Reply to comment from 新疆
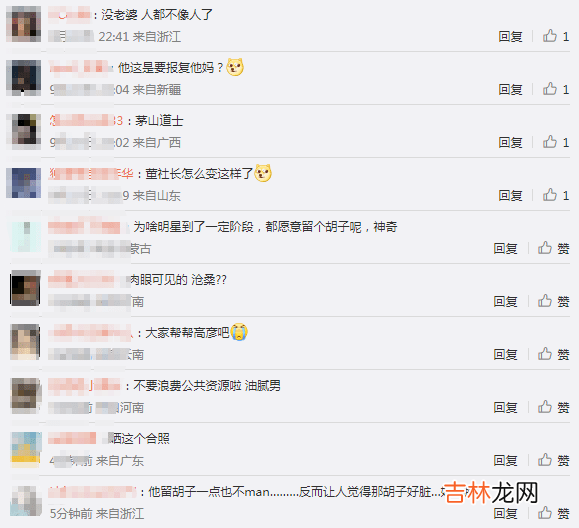The image size is (579, 528). coord(510,89)
